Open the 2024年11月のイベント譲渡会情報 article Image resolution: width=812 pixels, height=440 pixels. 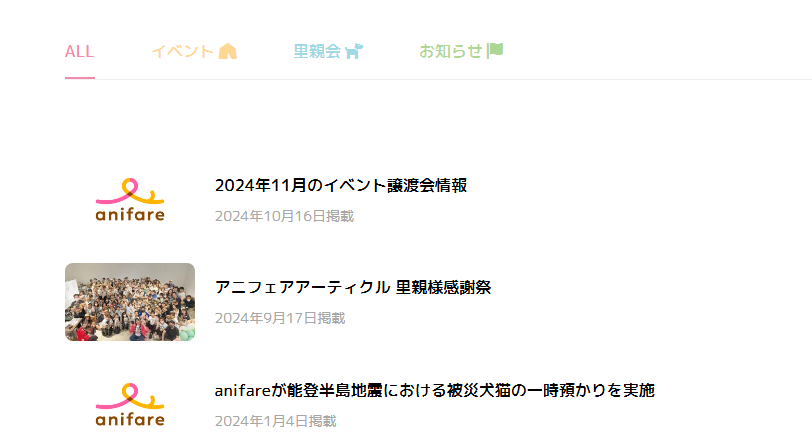coord(341,185)
